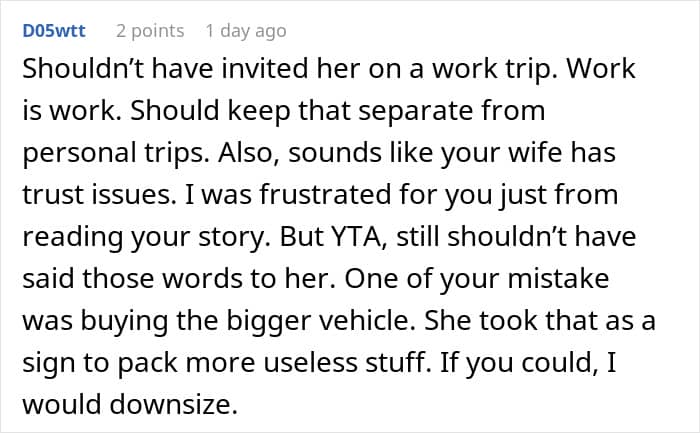The width and height of the screenshot is (700, 433).
Task: Select the words 'trust issues'
Action: pos(100,195)
